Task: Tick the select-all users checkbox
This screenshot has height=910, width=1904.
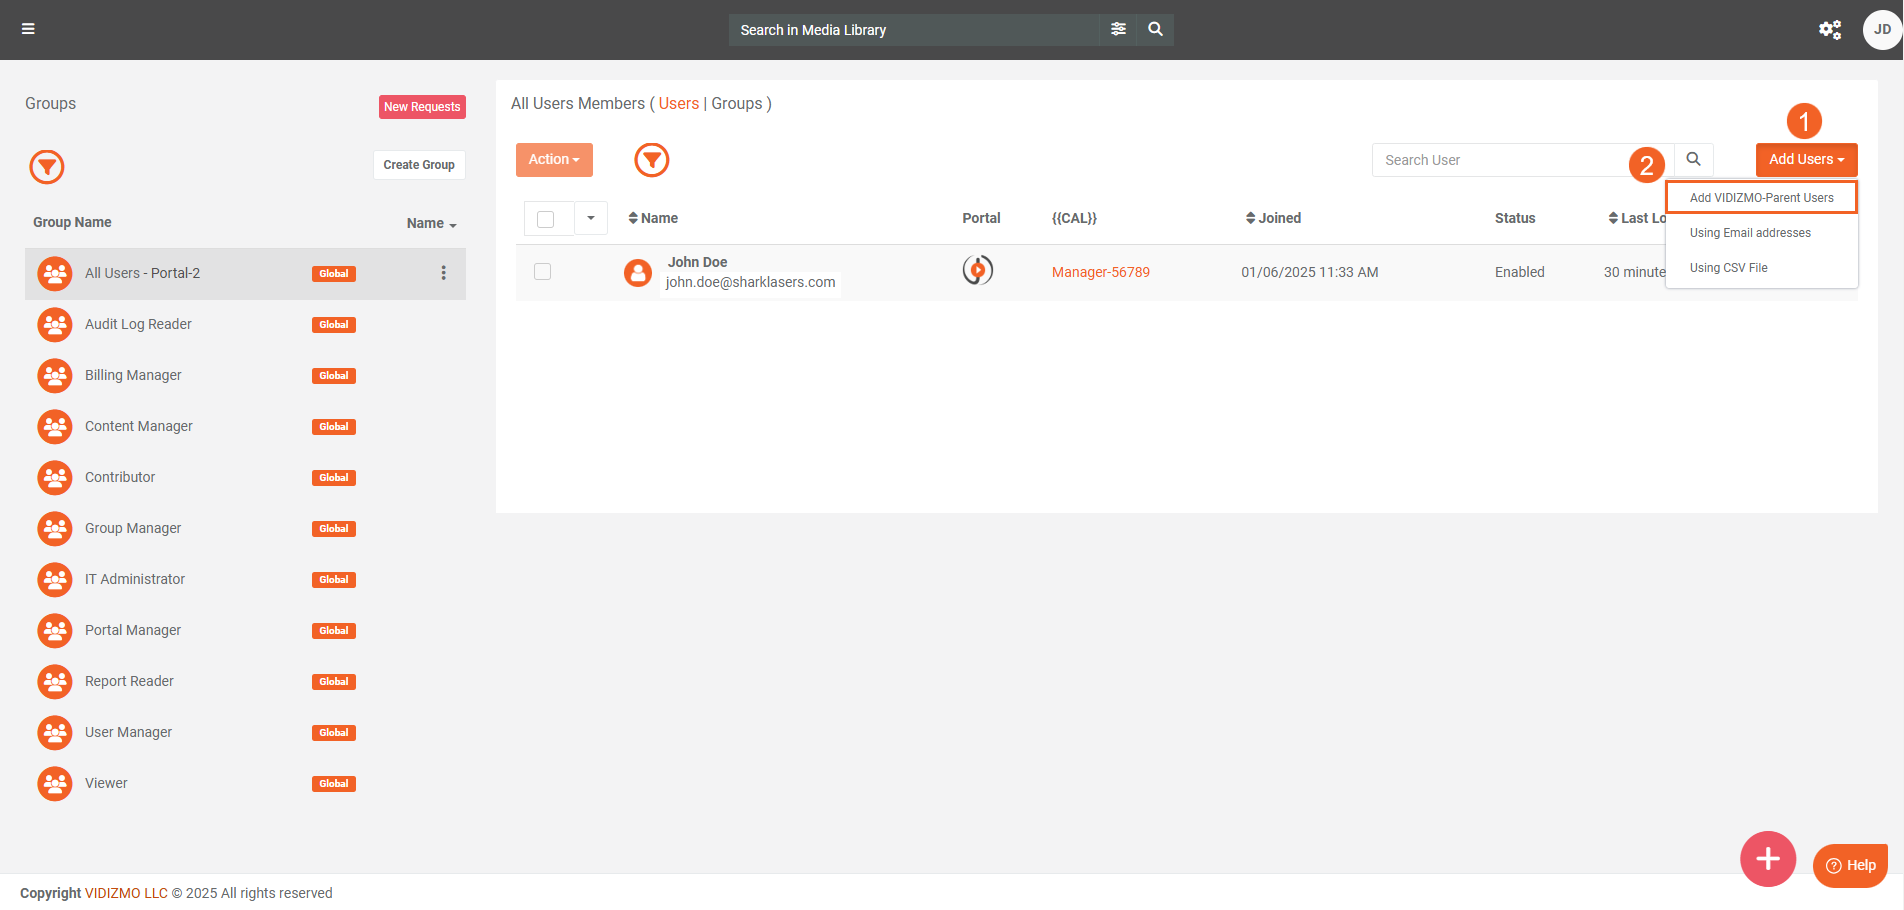Action: [546, 219]
